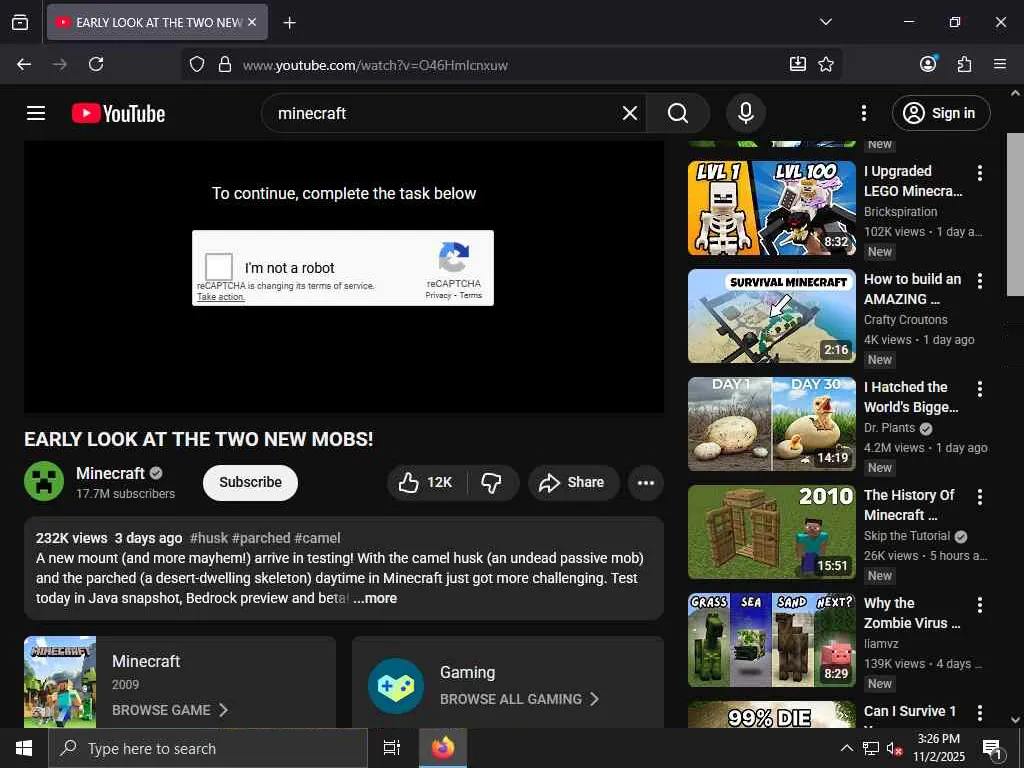
Task: Bookmark this page with star
Action: 825,64
